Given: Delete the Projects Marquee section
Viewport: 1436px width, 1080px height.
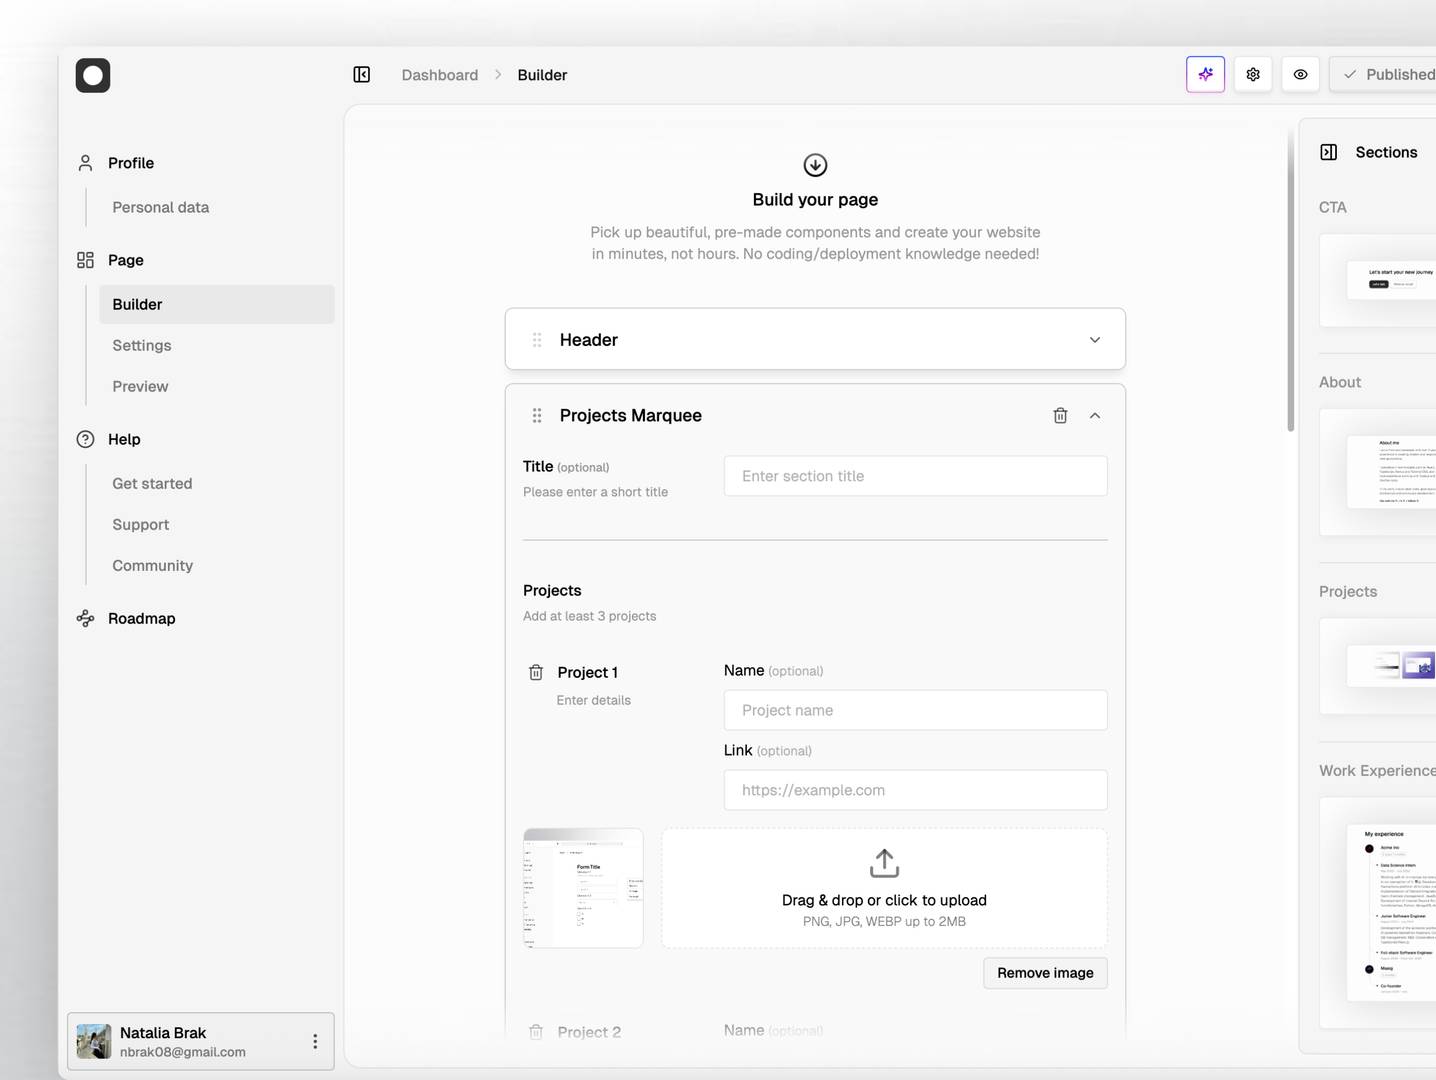Looking at the screenshot, I should [1060, 415].
